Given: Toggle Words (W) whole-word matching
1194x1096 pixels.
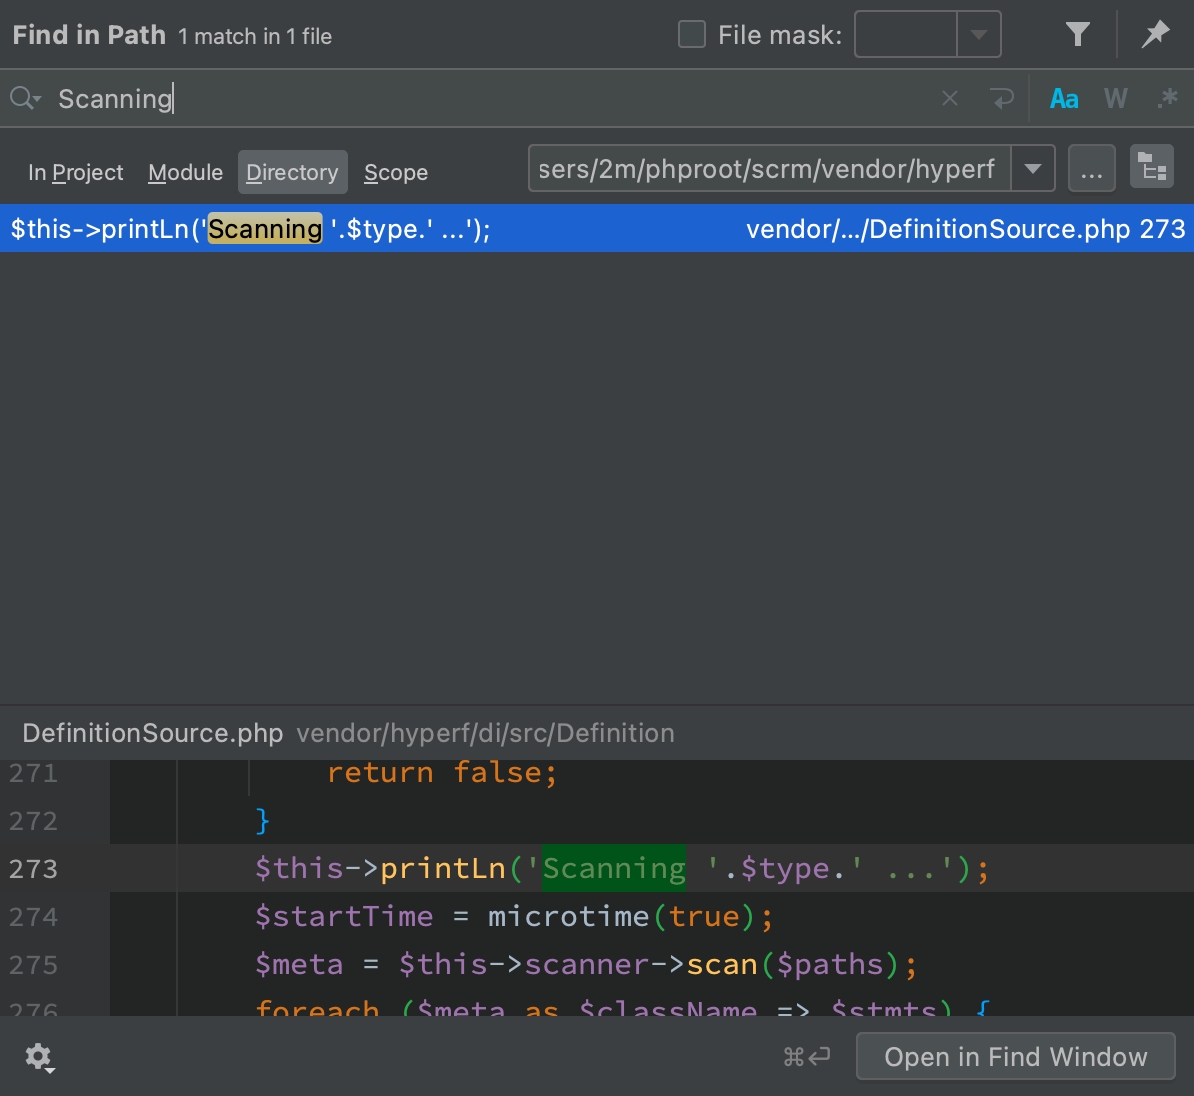Looking at the screenshot, I should tap(1115, 98).
